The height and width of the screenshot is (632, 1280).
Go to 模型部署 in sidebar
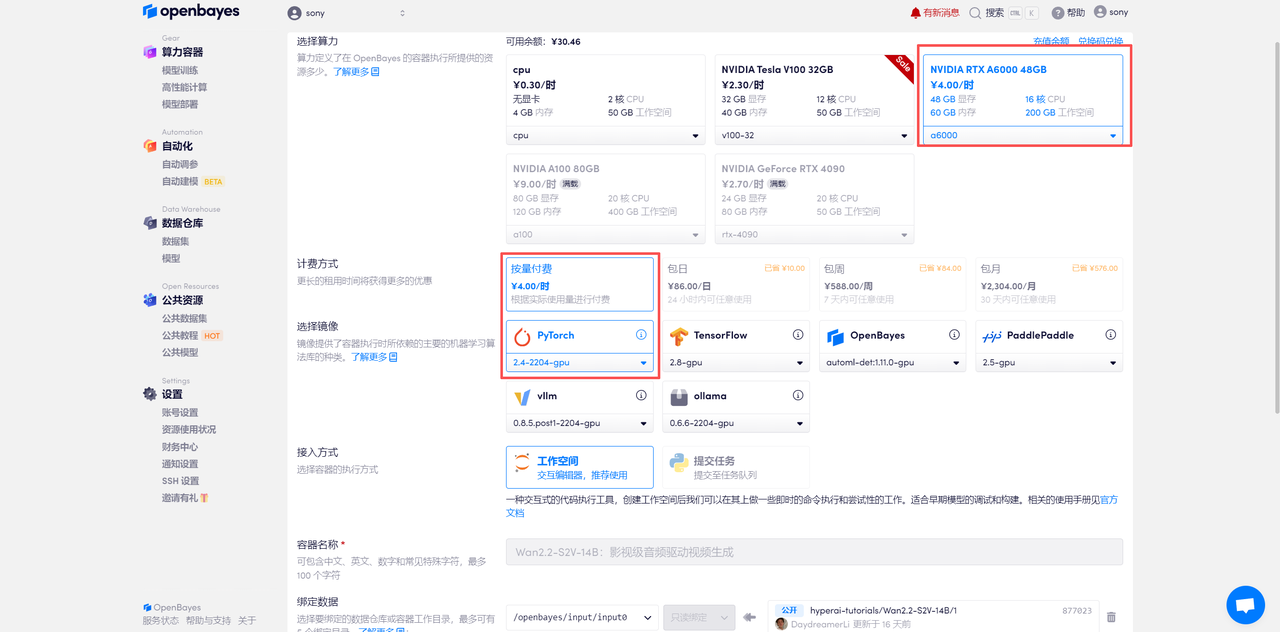click(x=180, y=104)
